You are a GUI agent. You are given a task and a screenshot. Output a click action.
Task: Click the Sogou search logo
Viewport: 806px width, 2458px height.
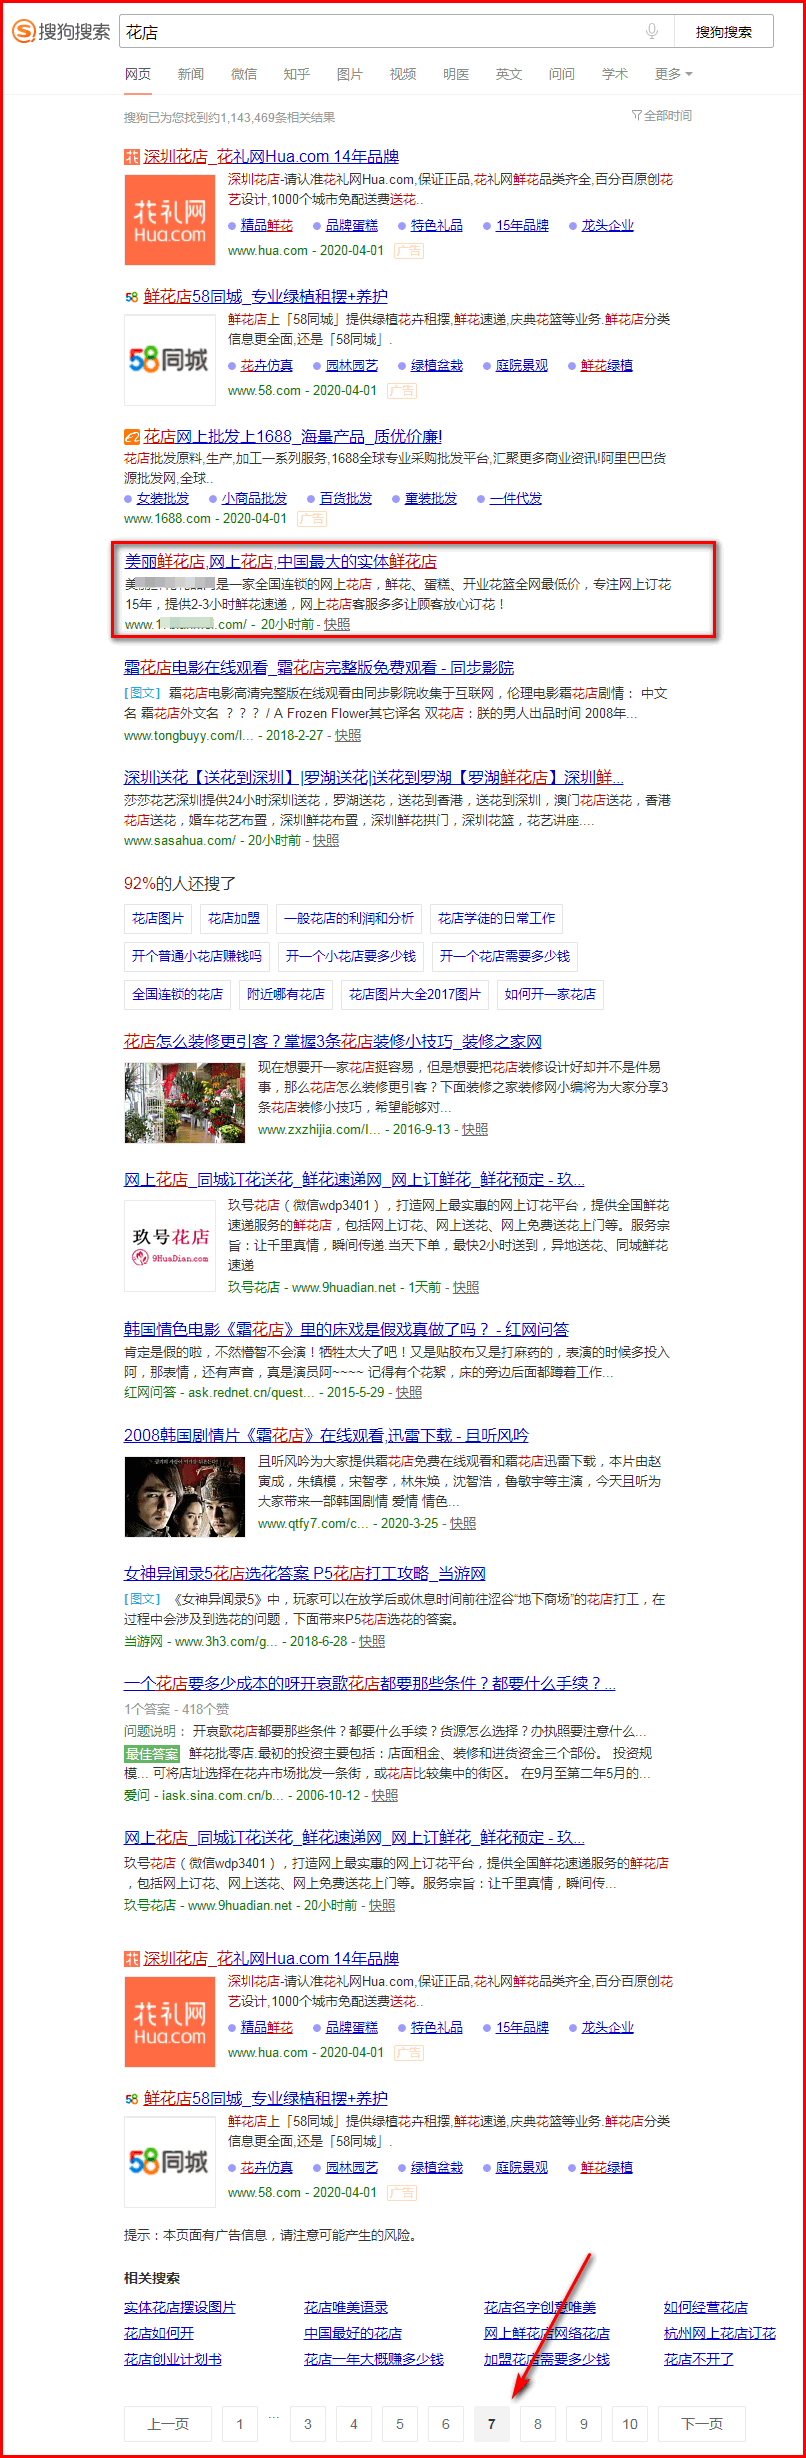(x=60, y=32)
